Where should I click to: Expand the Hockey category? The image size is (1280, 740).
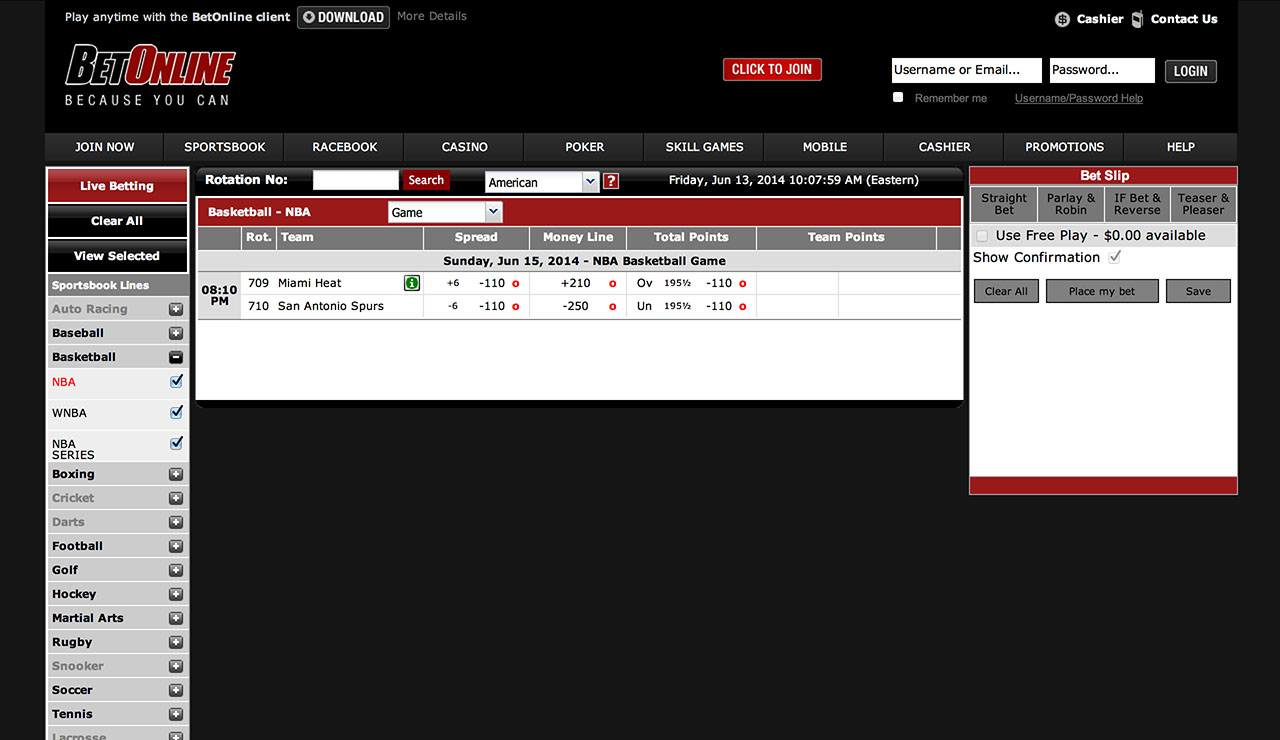(x=176, y=594)
